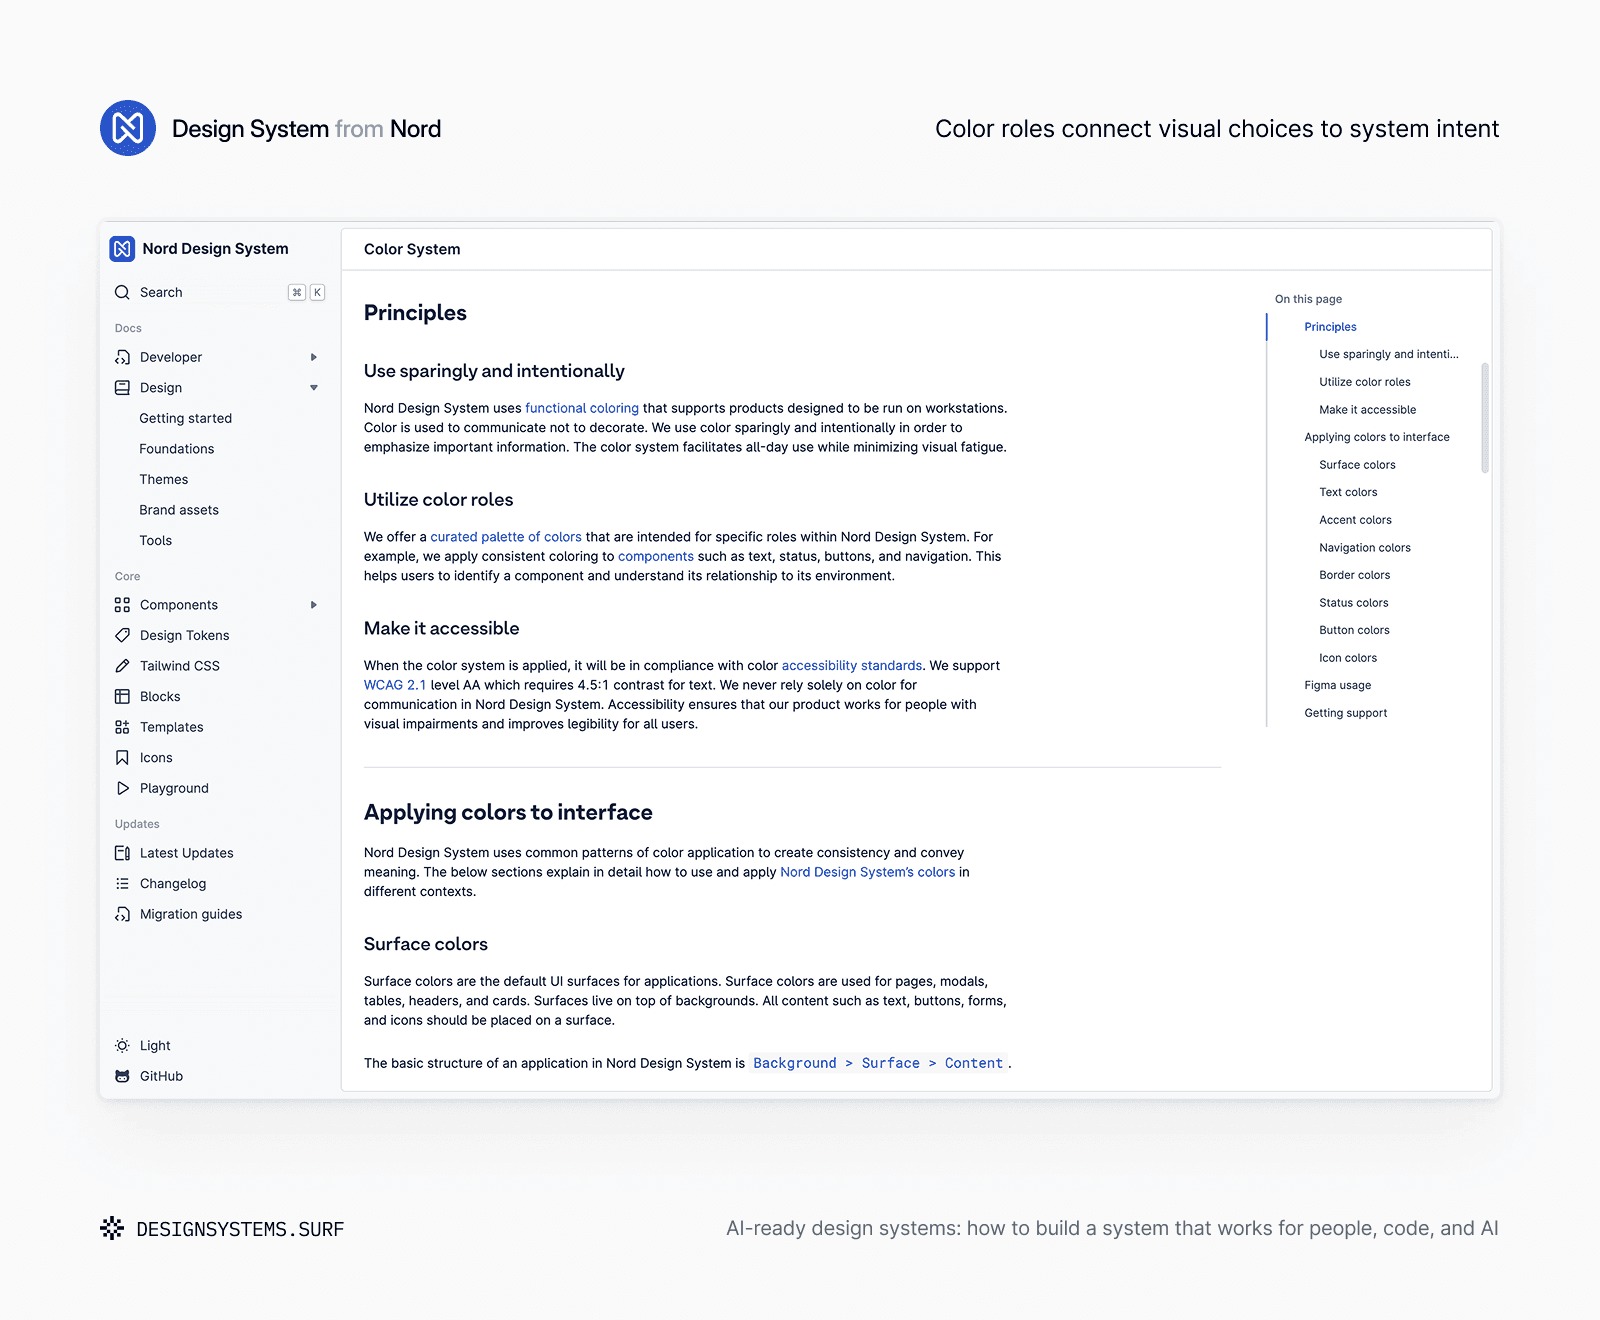The width and height of the screenshot is (1600, 1320).
Task: Open Foundations in the Design menu
Action: 177,449
